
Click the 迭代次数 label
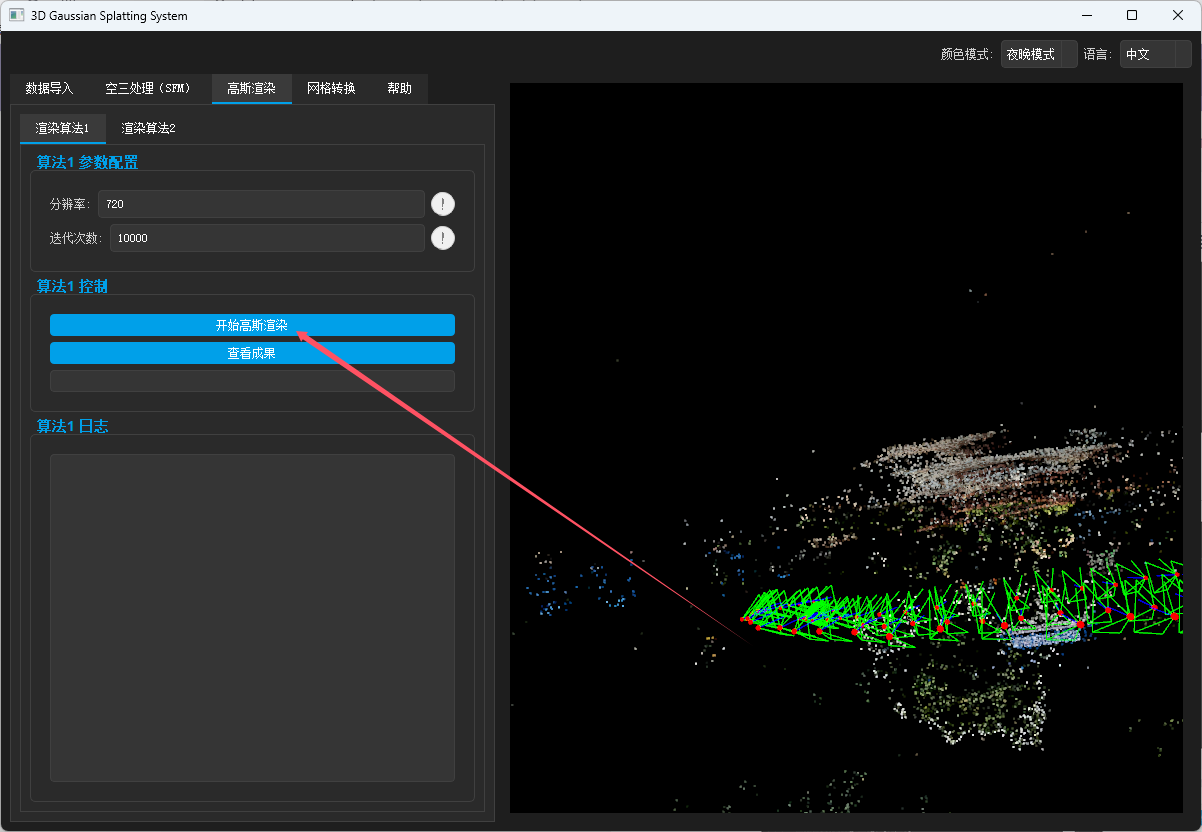pyautogui.click(x=76, y=238)
